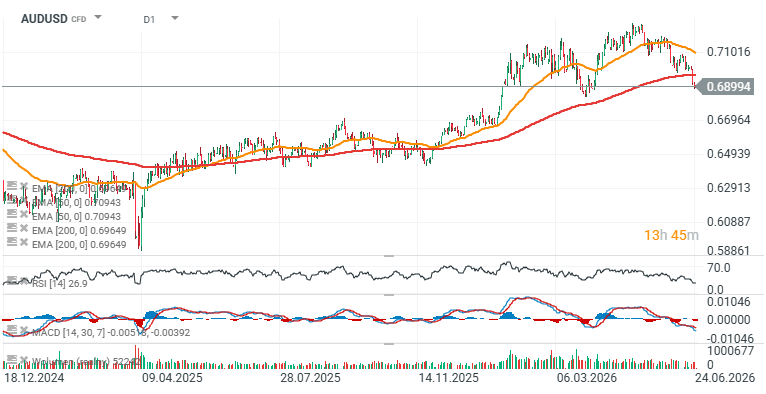Click the D1 timeframe label

pos(149,20)
